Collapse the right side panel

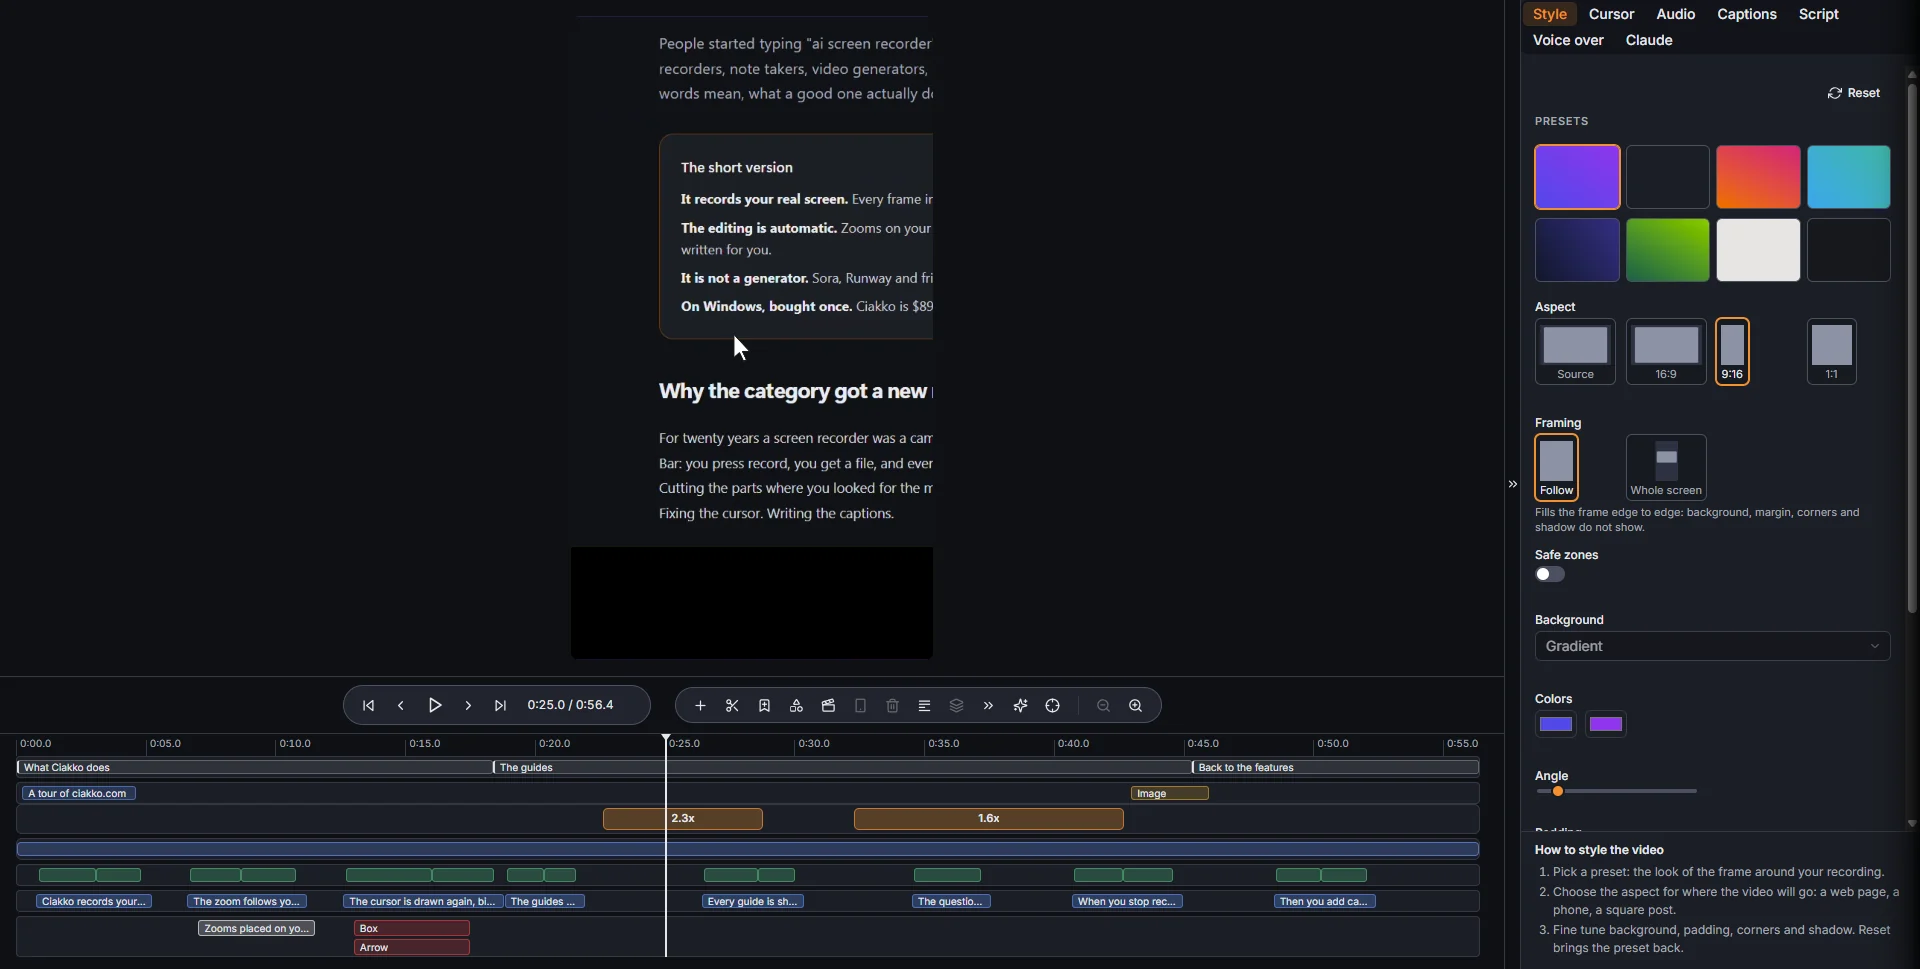pos(1512,484)
